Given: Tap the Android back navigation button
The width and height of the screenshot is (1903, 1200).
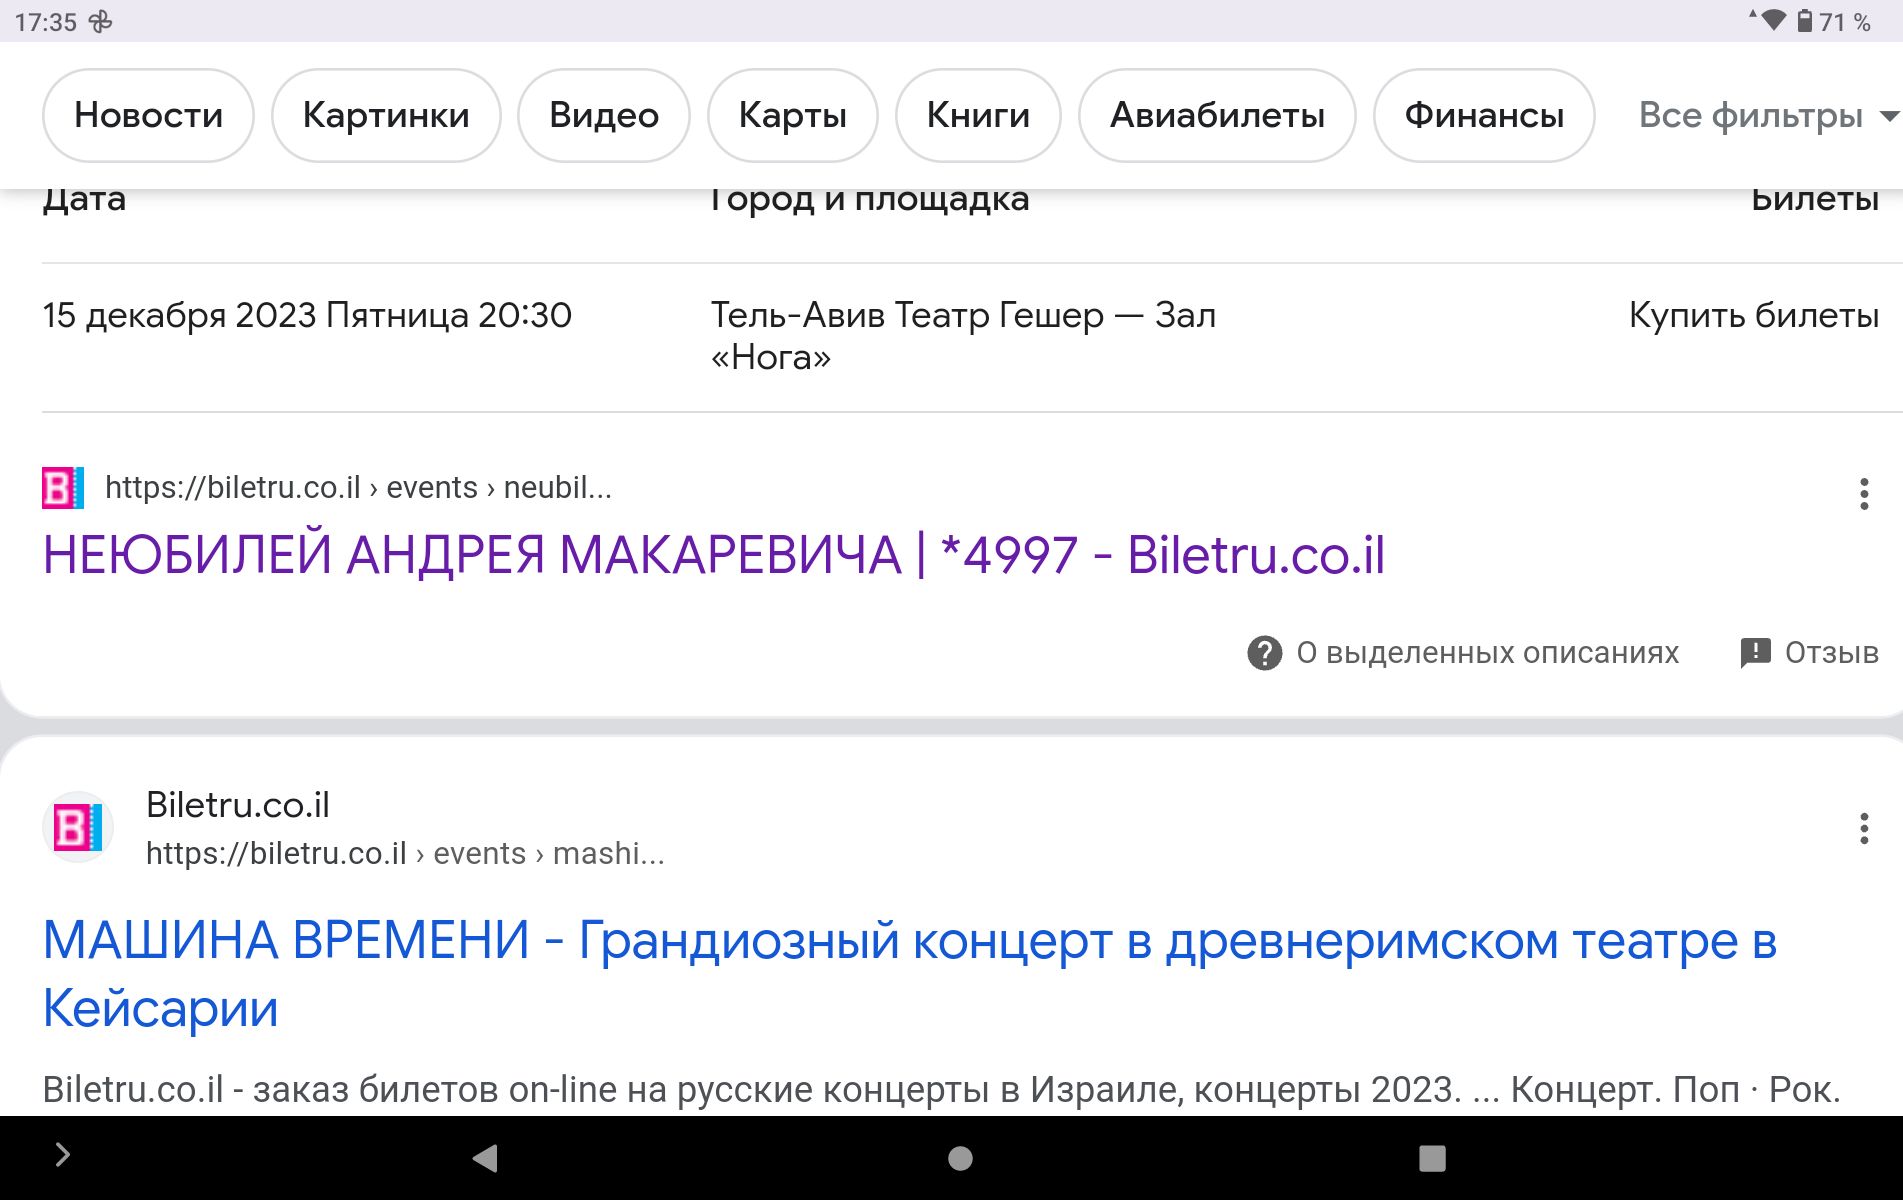Looking at the screenshot, I should [485, 1158].
